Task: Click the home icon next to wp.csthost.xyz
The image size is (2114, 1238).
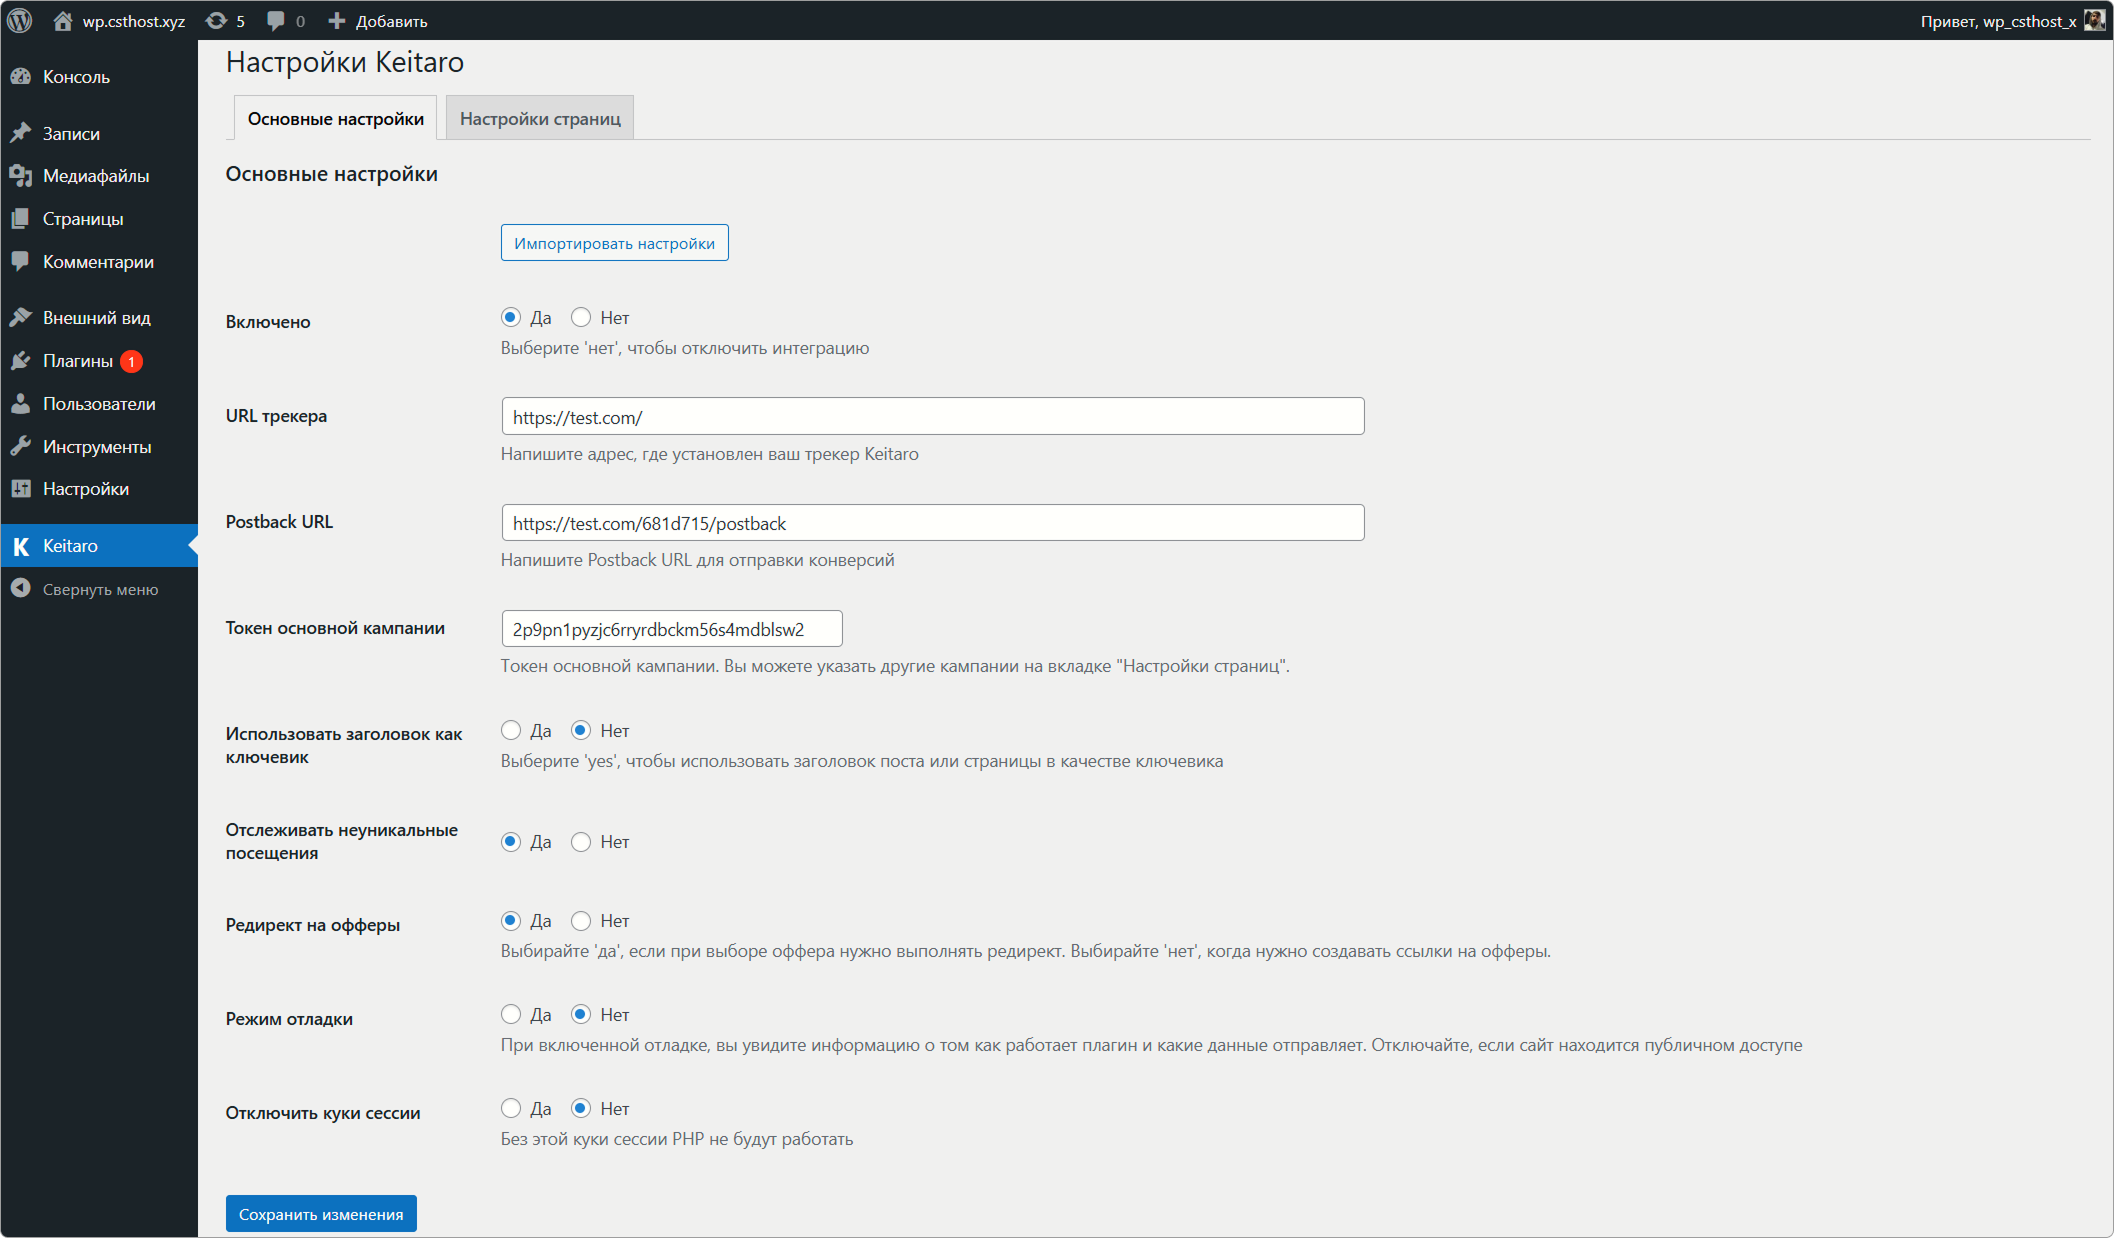Action: point(63,21)
